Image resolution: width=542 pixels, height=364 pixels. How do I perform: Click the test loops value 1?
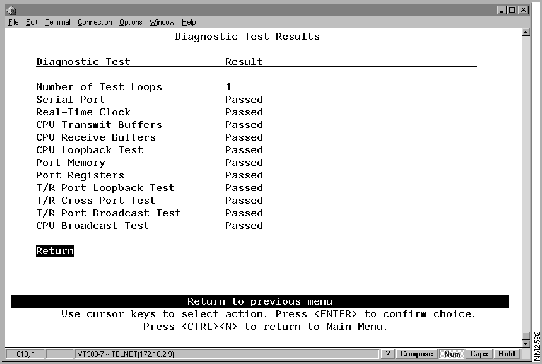click(228, 87)
